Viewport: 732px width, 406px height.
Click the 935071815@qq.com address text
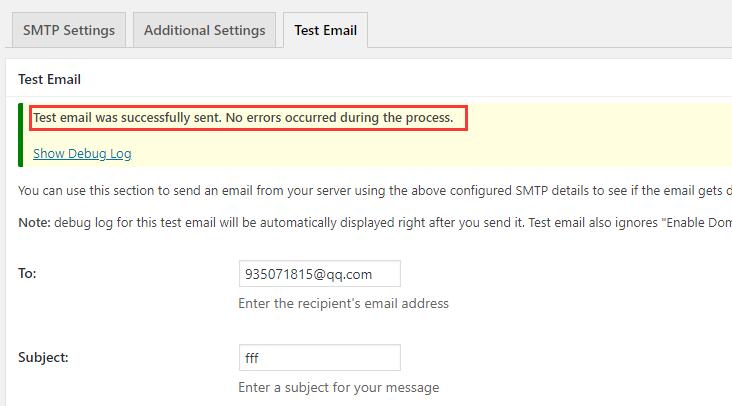click(309, 274)
